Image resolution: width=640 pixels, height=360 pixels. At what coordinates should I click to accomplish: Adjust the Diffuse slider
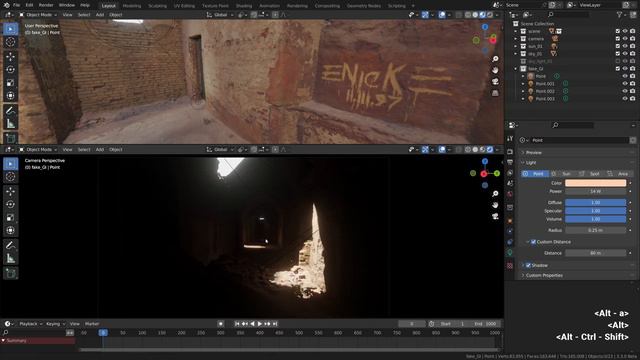[x=596, y=202]
